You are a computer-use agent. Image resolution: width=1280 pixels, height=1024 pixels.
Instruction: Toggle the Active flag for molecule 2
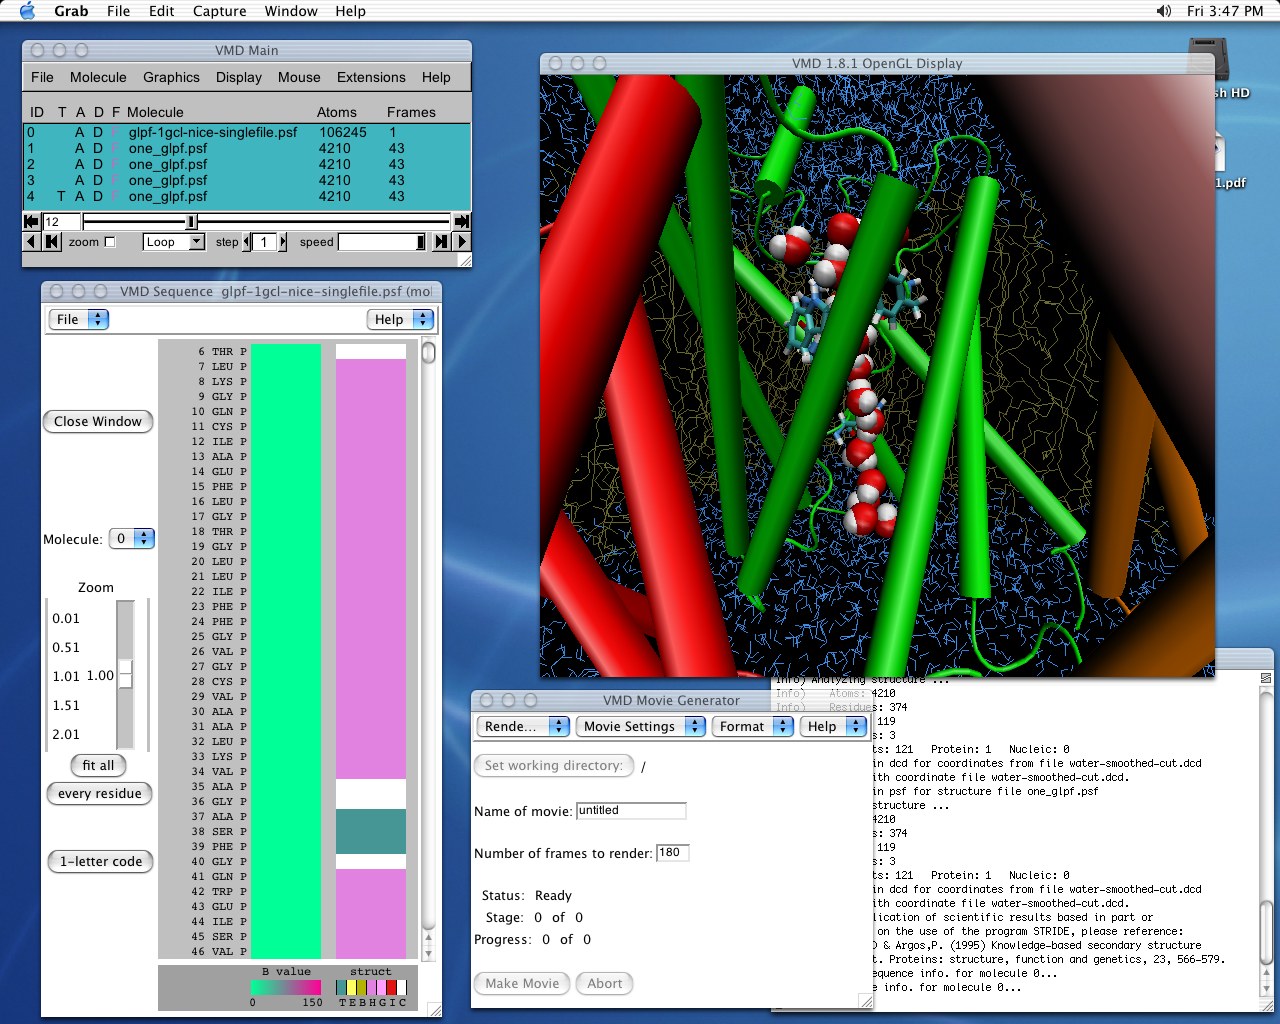tap(80, 164)
